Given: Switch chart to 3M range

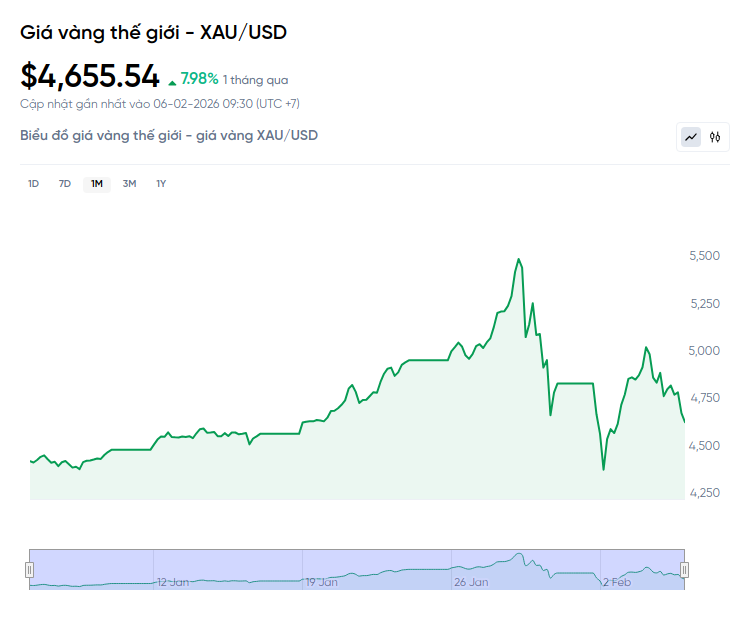Looking at the screenshot, I should [129, 183].
